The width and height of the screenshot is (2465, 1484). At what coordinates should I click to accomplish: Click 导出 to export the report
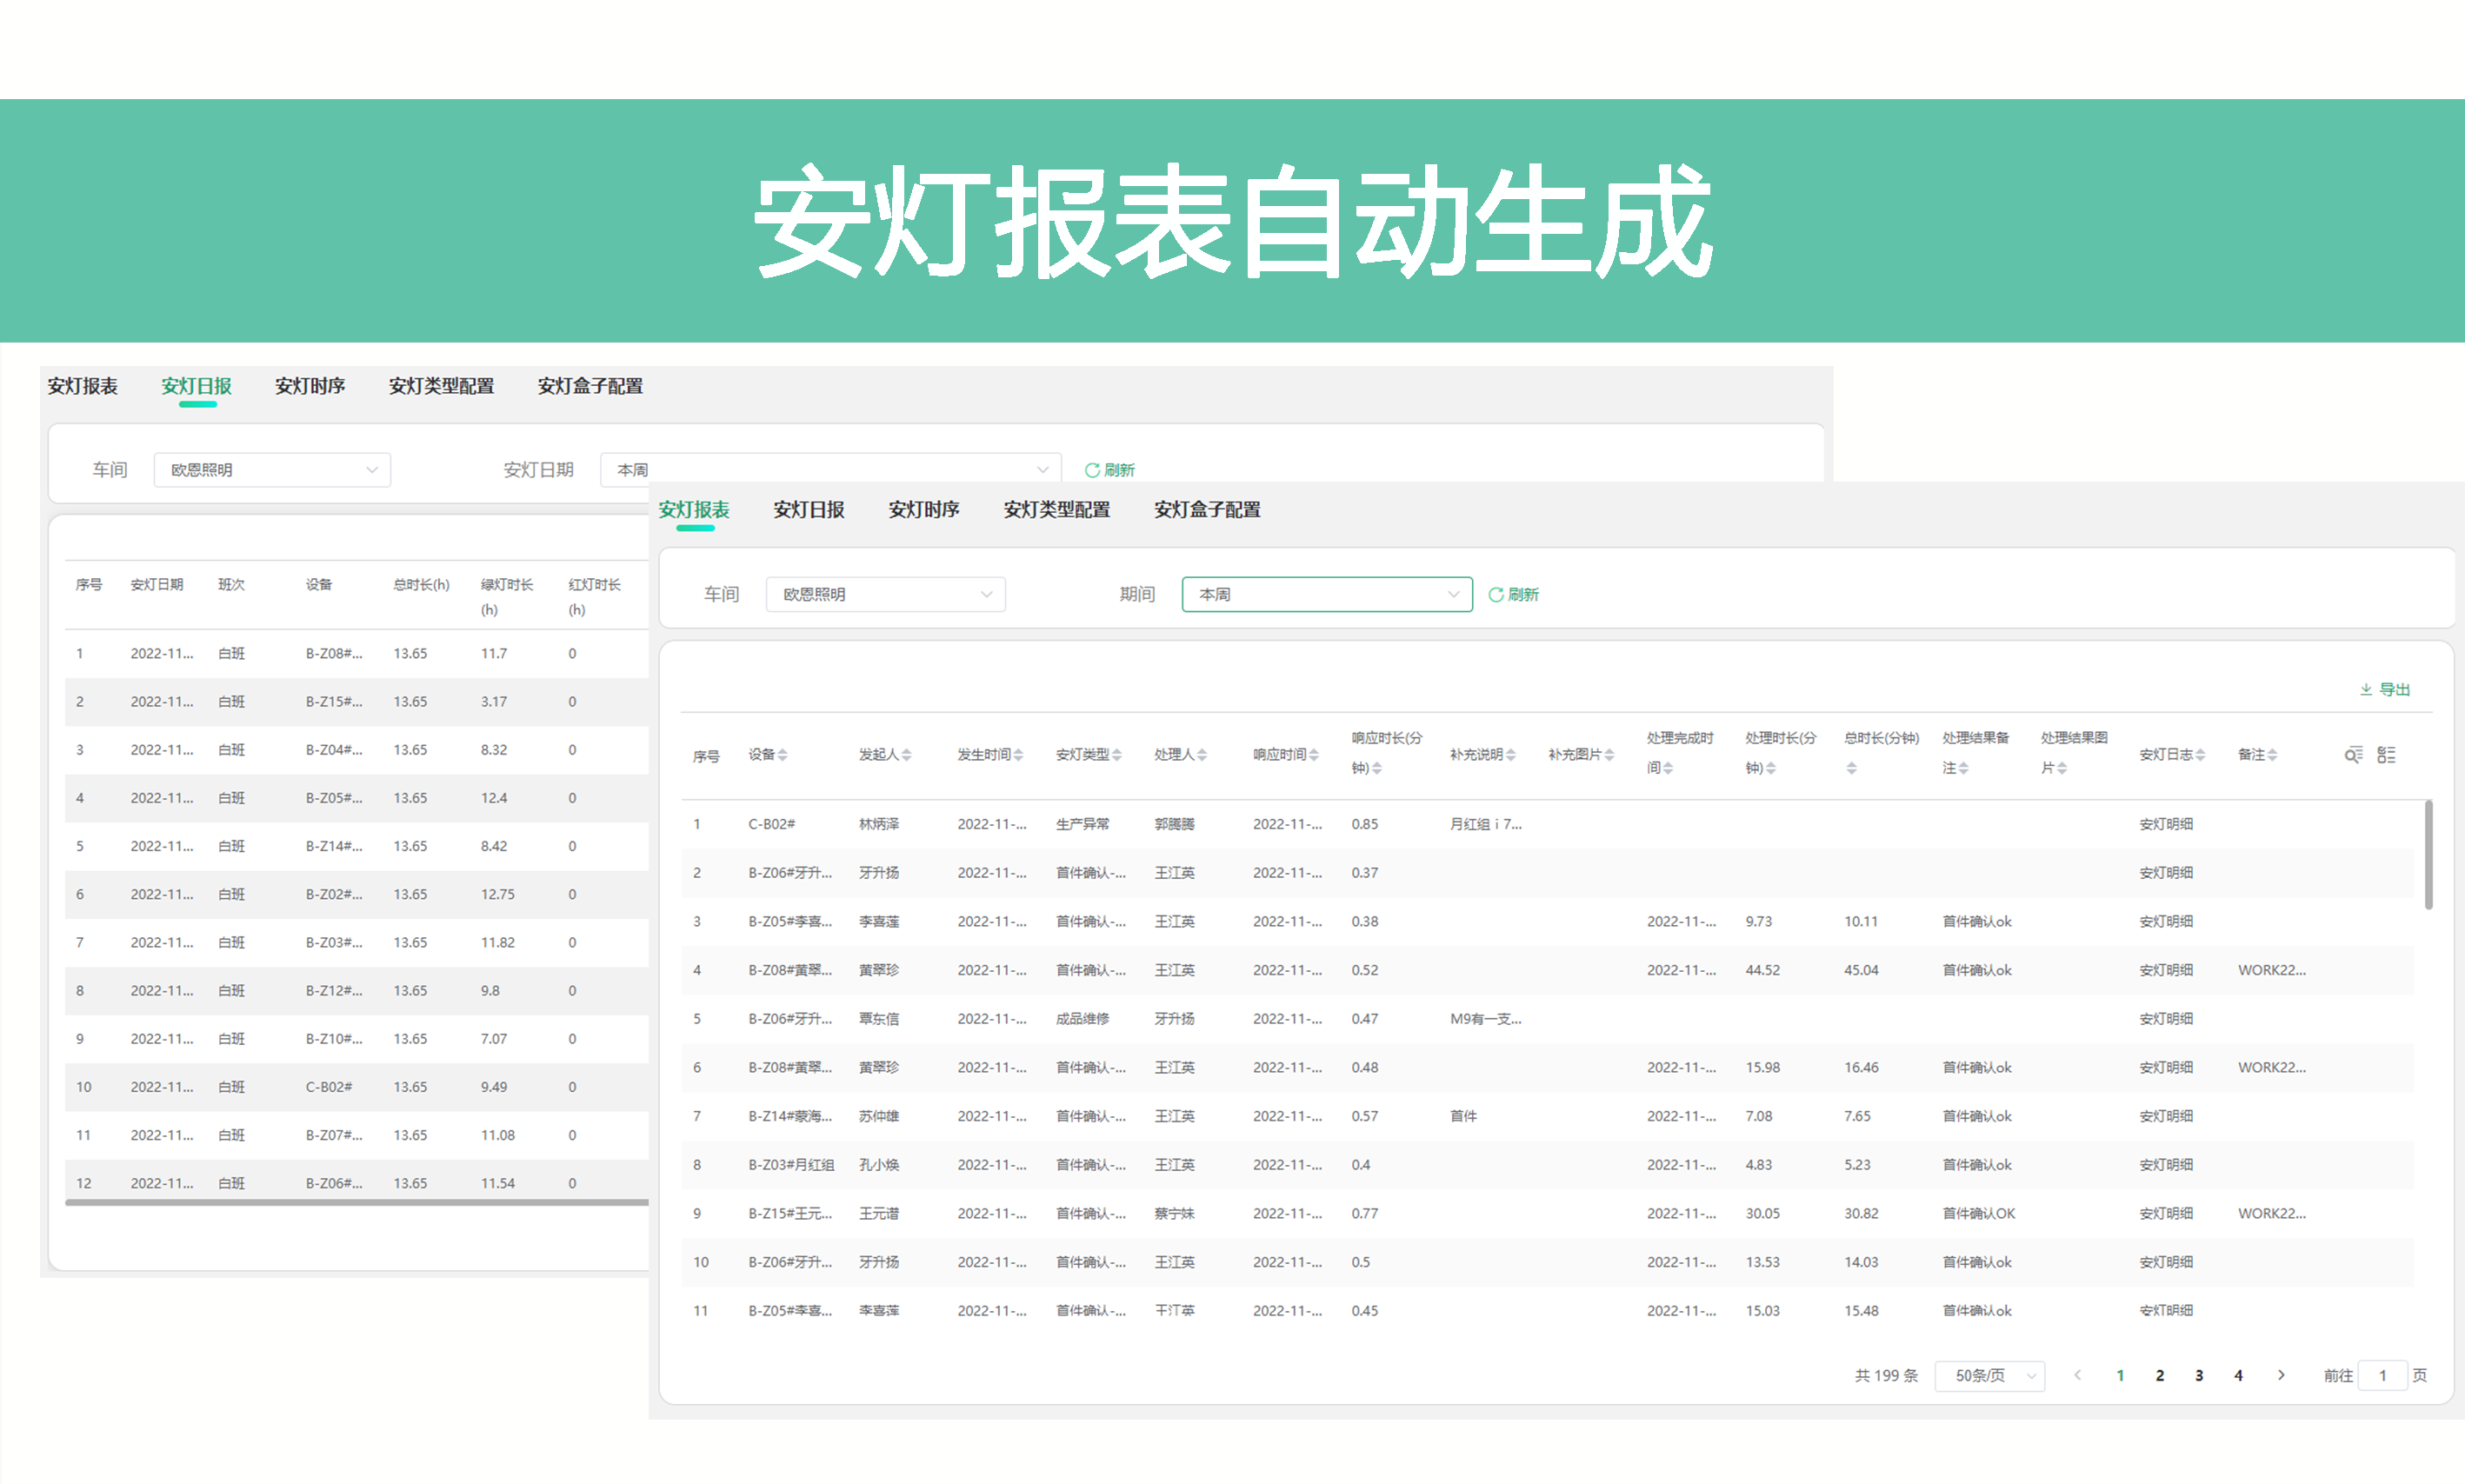[x=2395, y=689]
